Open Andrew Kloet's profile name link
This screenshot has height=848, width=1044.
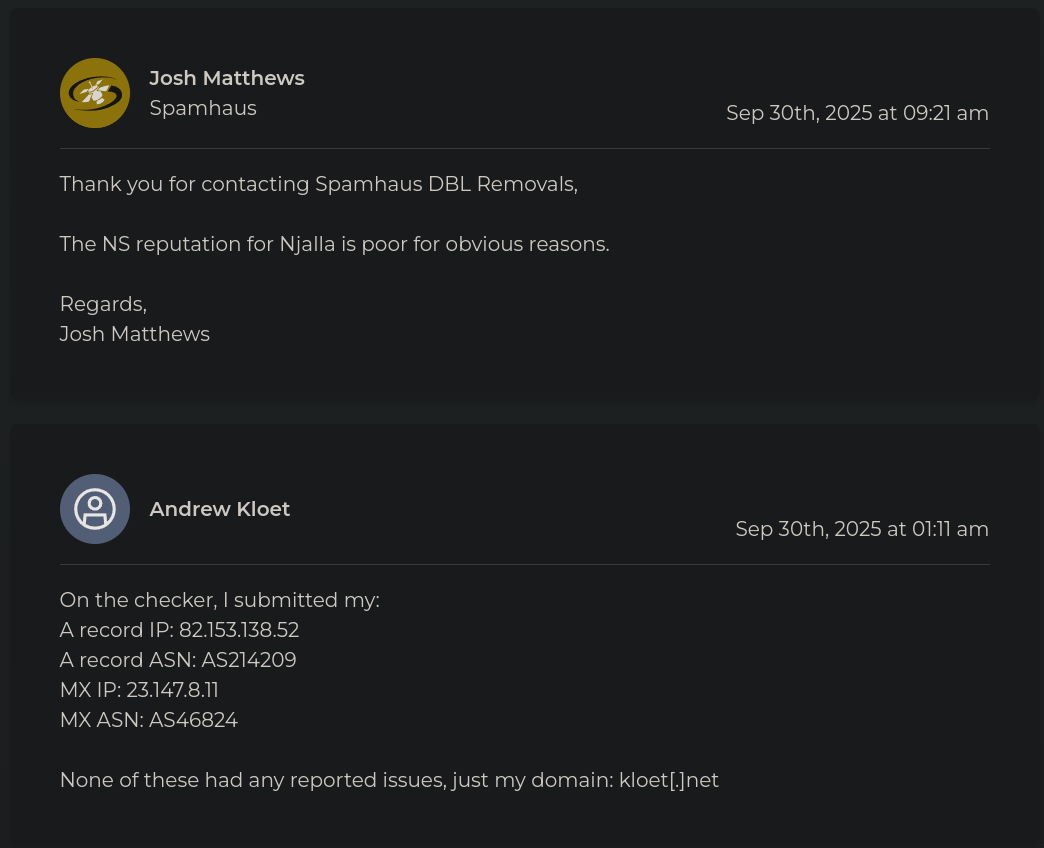[219, 509]
